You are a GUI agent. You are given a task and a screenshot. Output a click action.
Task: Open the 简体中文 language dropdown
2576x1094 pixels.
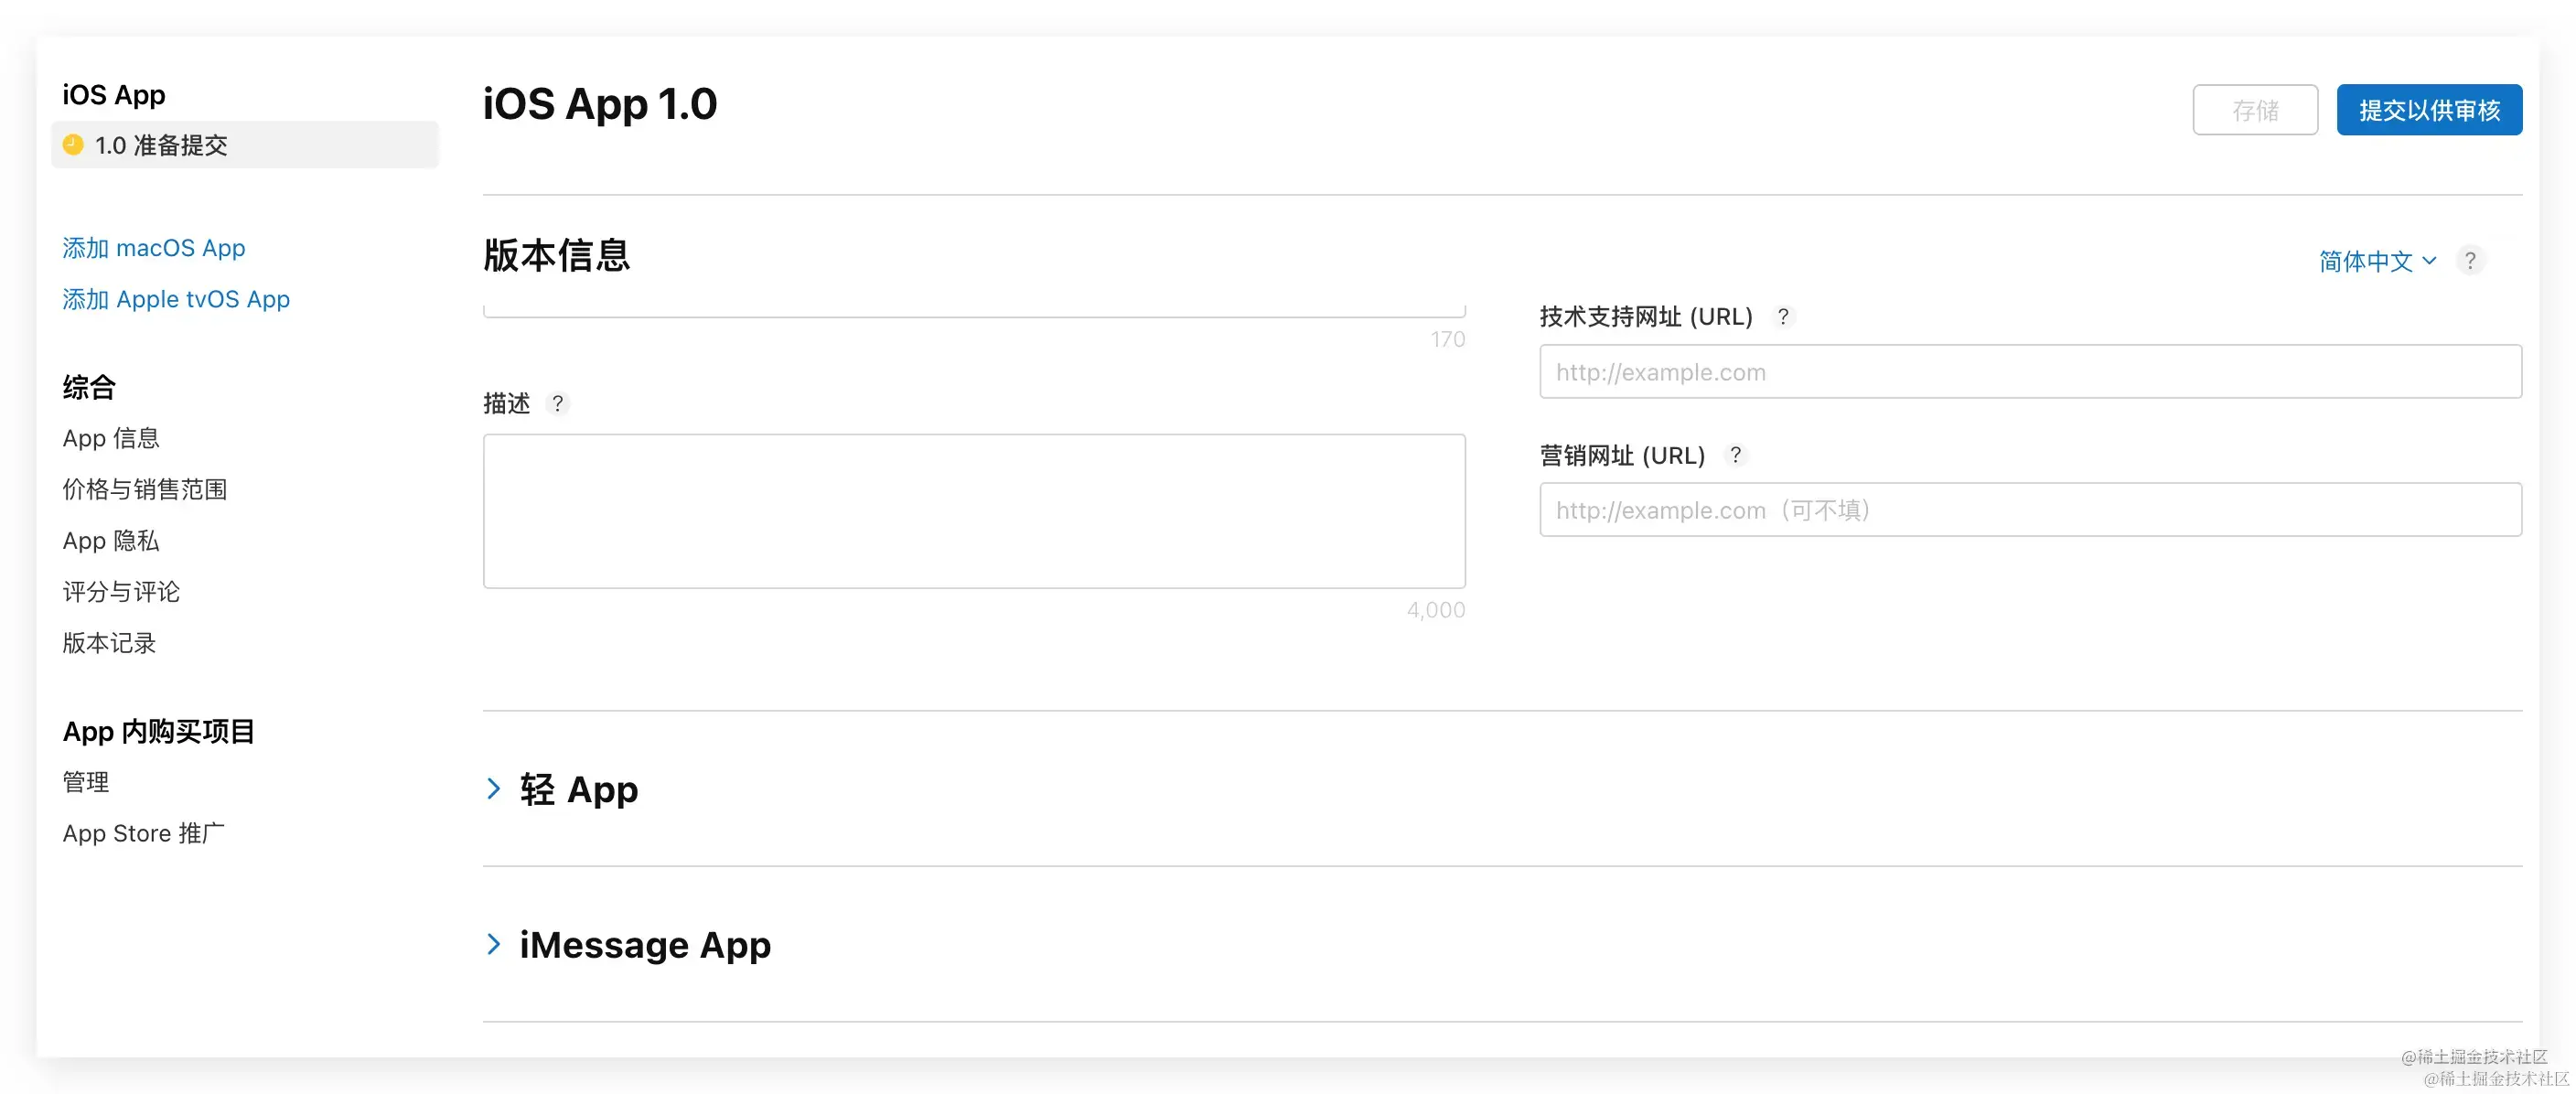point(2376,261)
